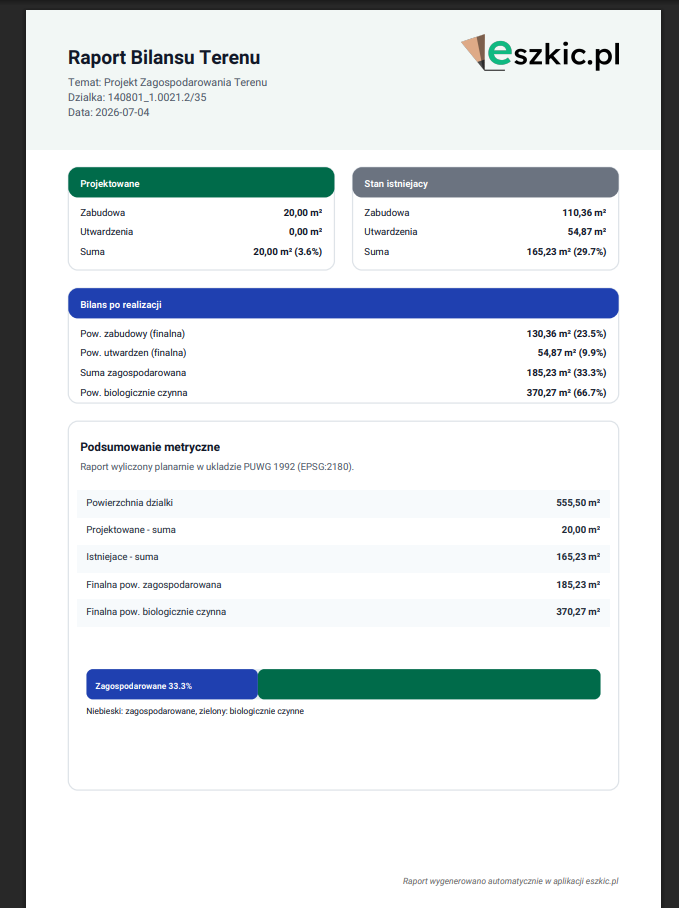Click the 'Powierzchnia dzialki' row label
679x908 pixels.
130,503
